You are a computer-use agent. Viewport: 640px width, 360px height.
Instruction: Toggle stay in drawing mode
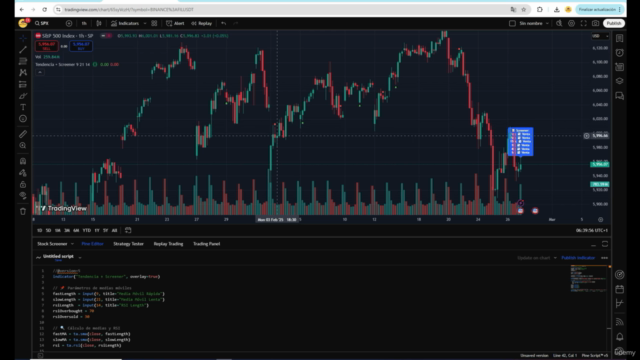coord(23,173)
